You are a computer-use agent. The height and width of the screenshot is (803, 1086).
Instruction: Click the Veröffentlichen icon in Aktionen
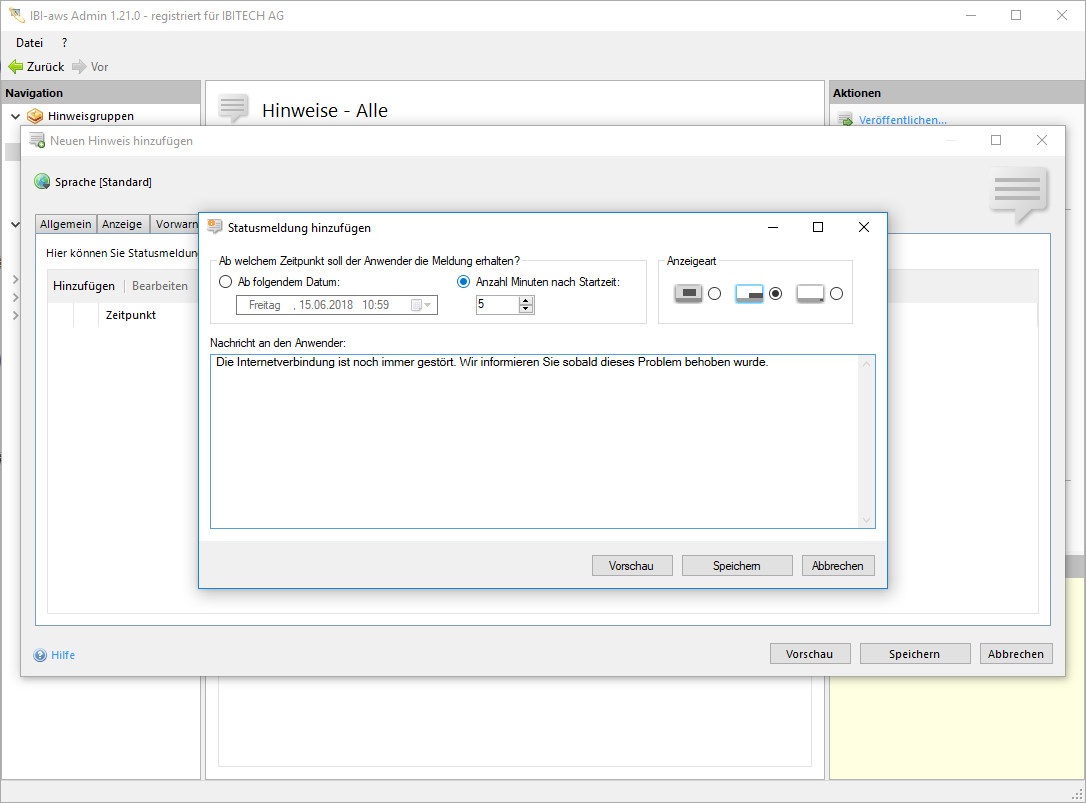coord(845,120)
